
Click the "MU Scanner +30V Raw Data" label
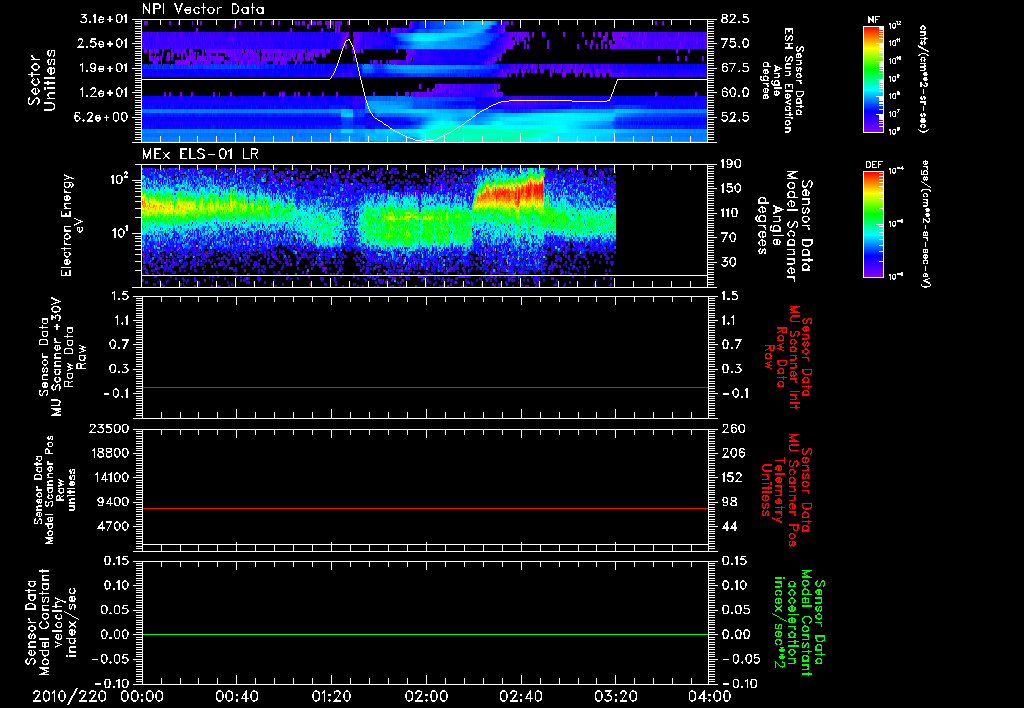(x=62, y=357)
